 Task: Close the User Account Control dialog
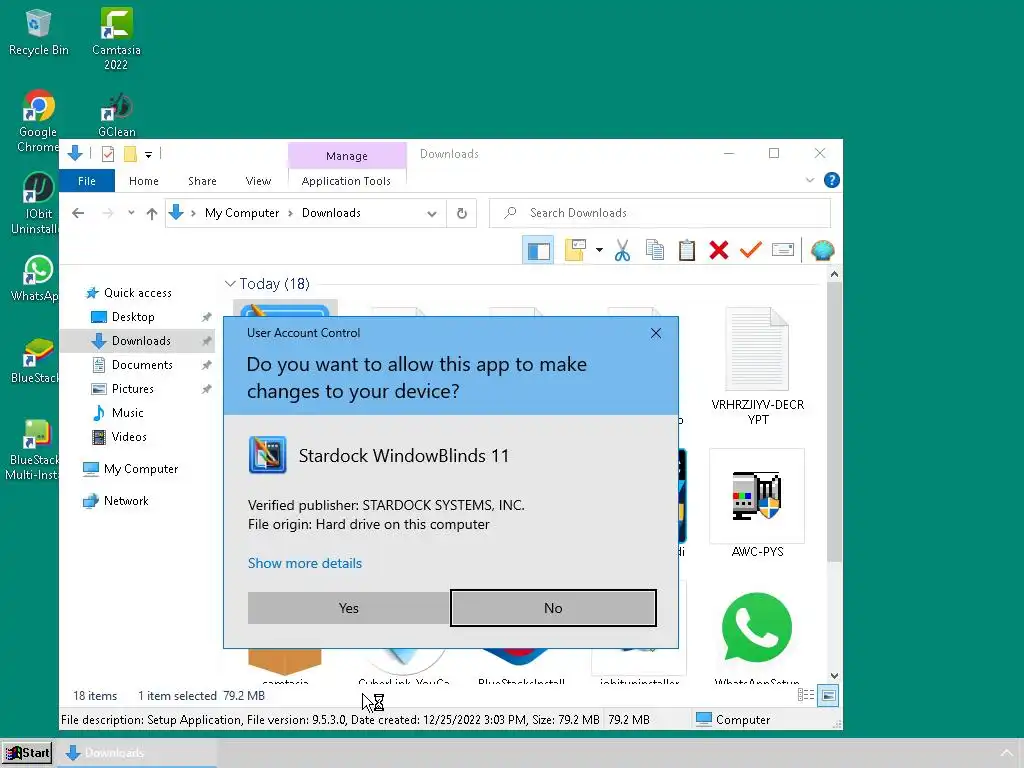(656, 333)
